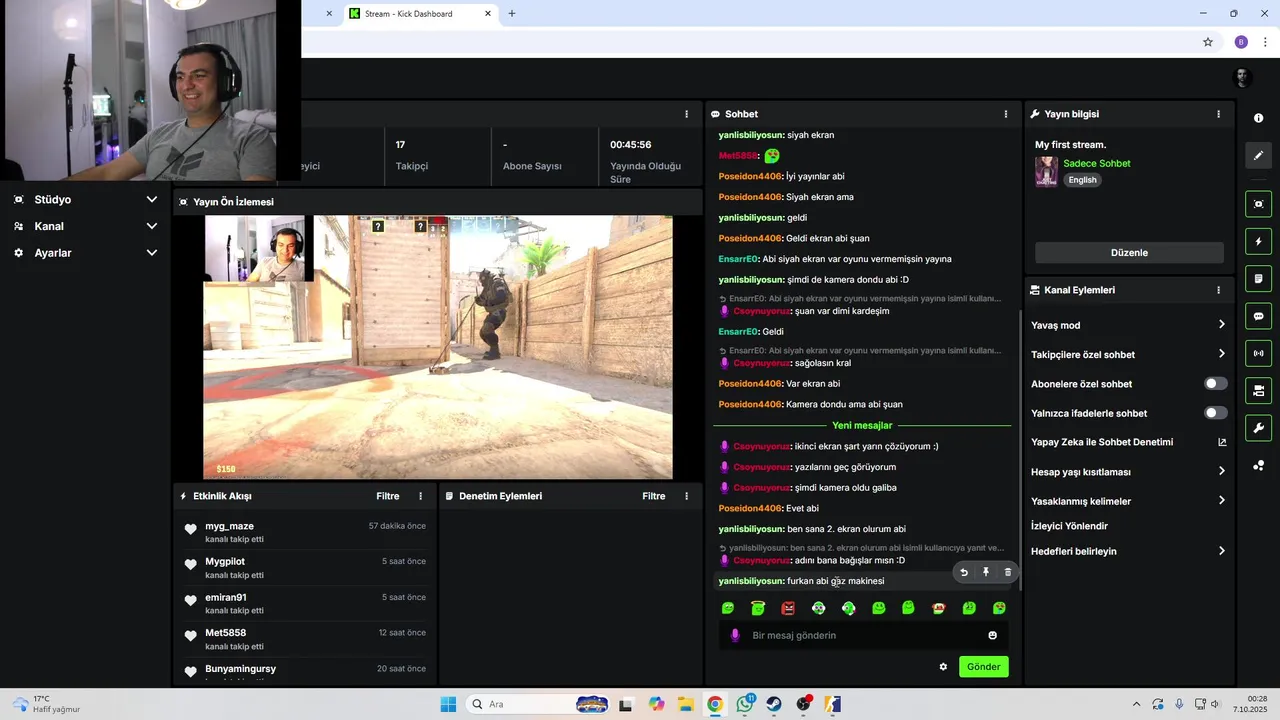Open three-dot menu of Kanal Eylemleri panel
Screen dimensions: 1280x720
(x=1218, y=290)
